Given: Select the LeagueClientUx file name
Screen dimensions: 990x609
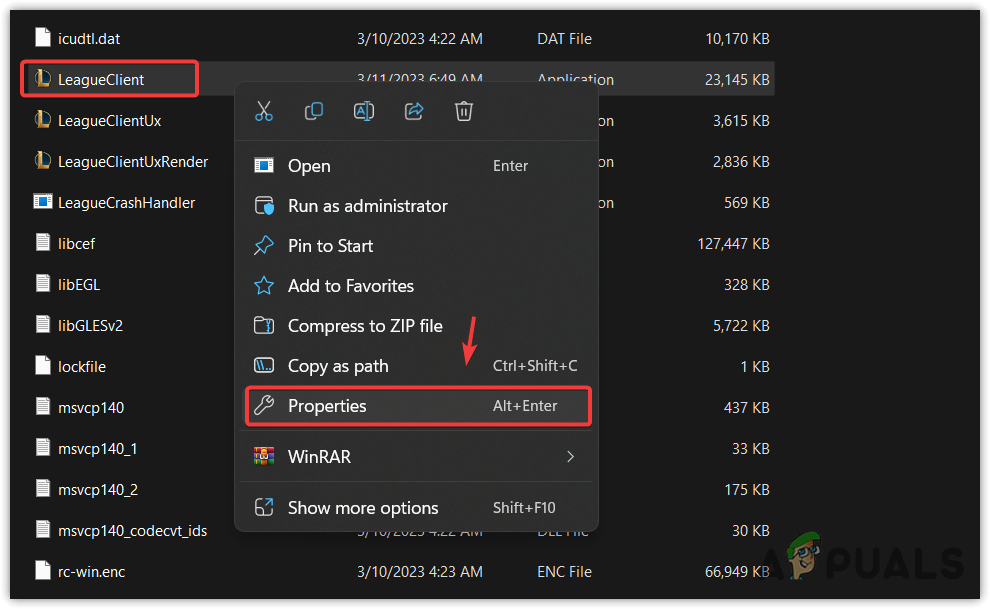Looking at the screenshot, I should [110, 121].
